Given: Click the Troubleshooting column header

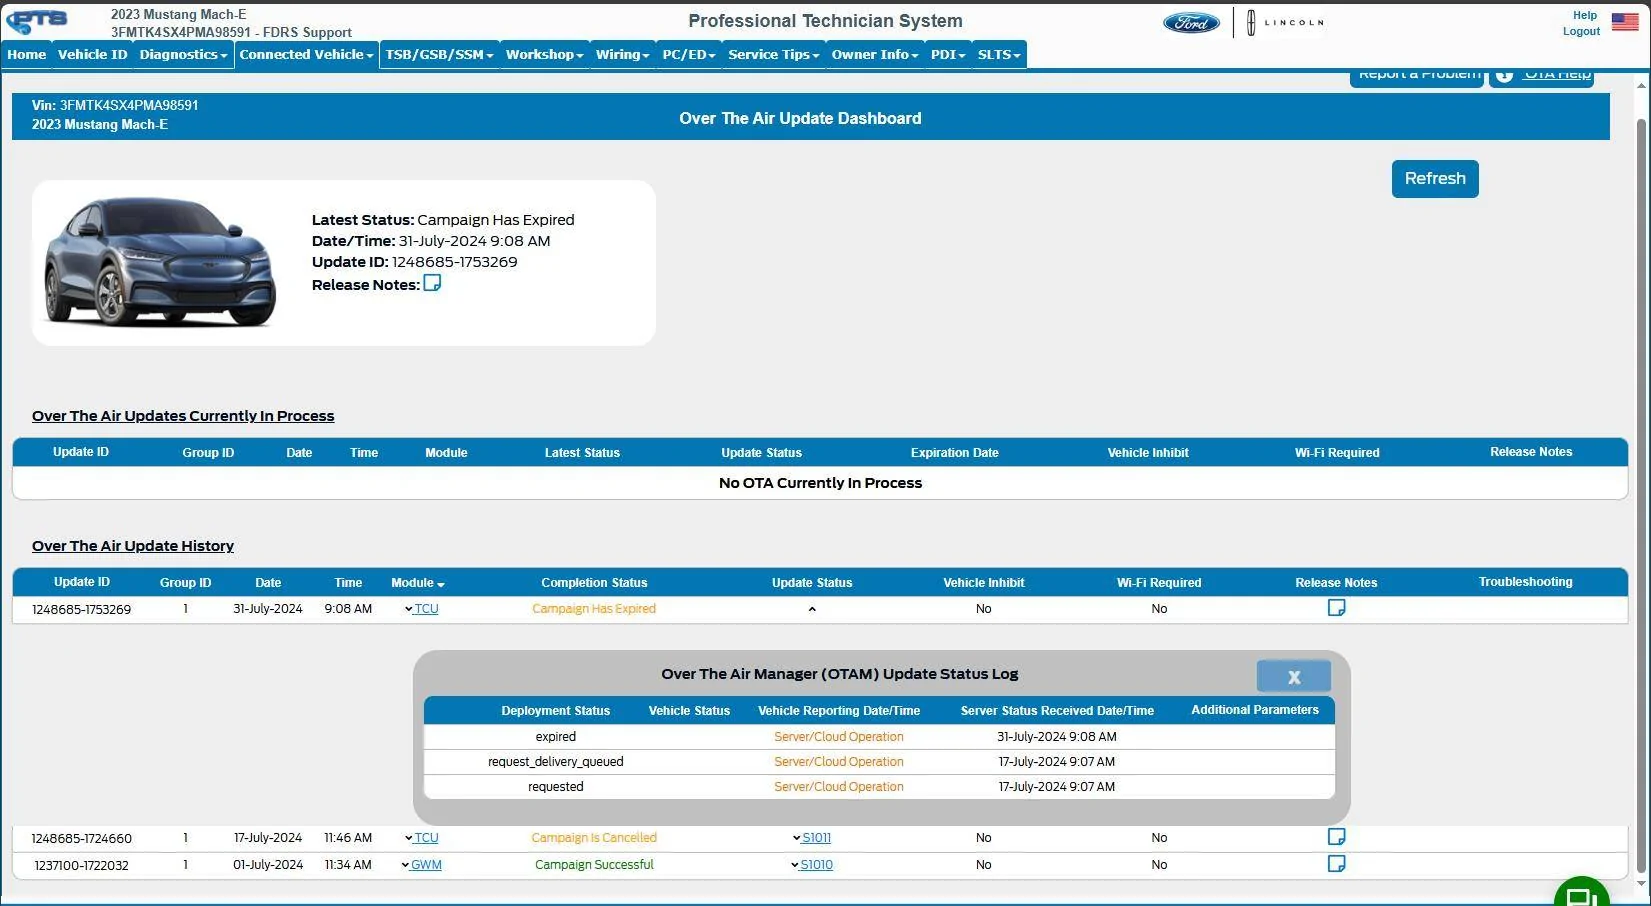Looking at the screenshot, I should pos(1525,582).
